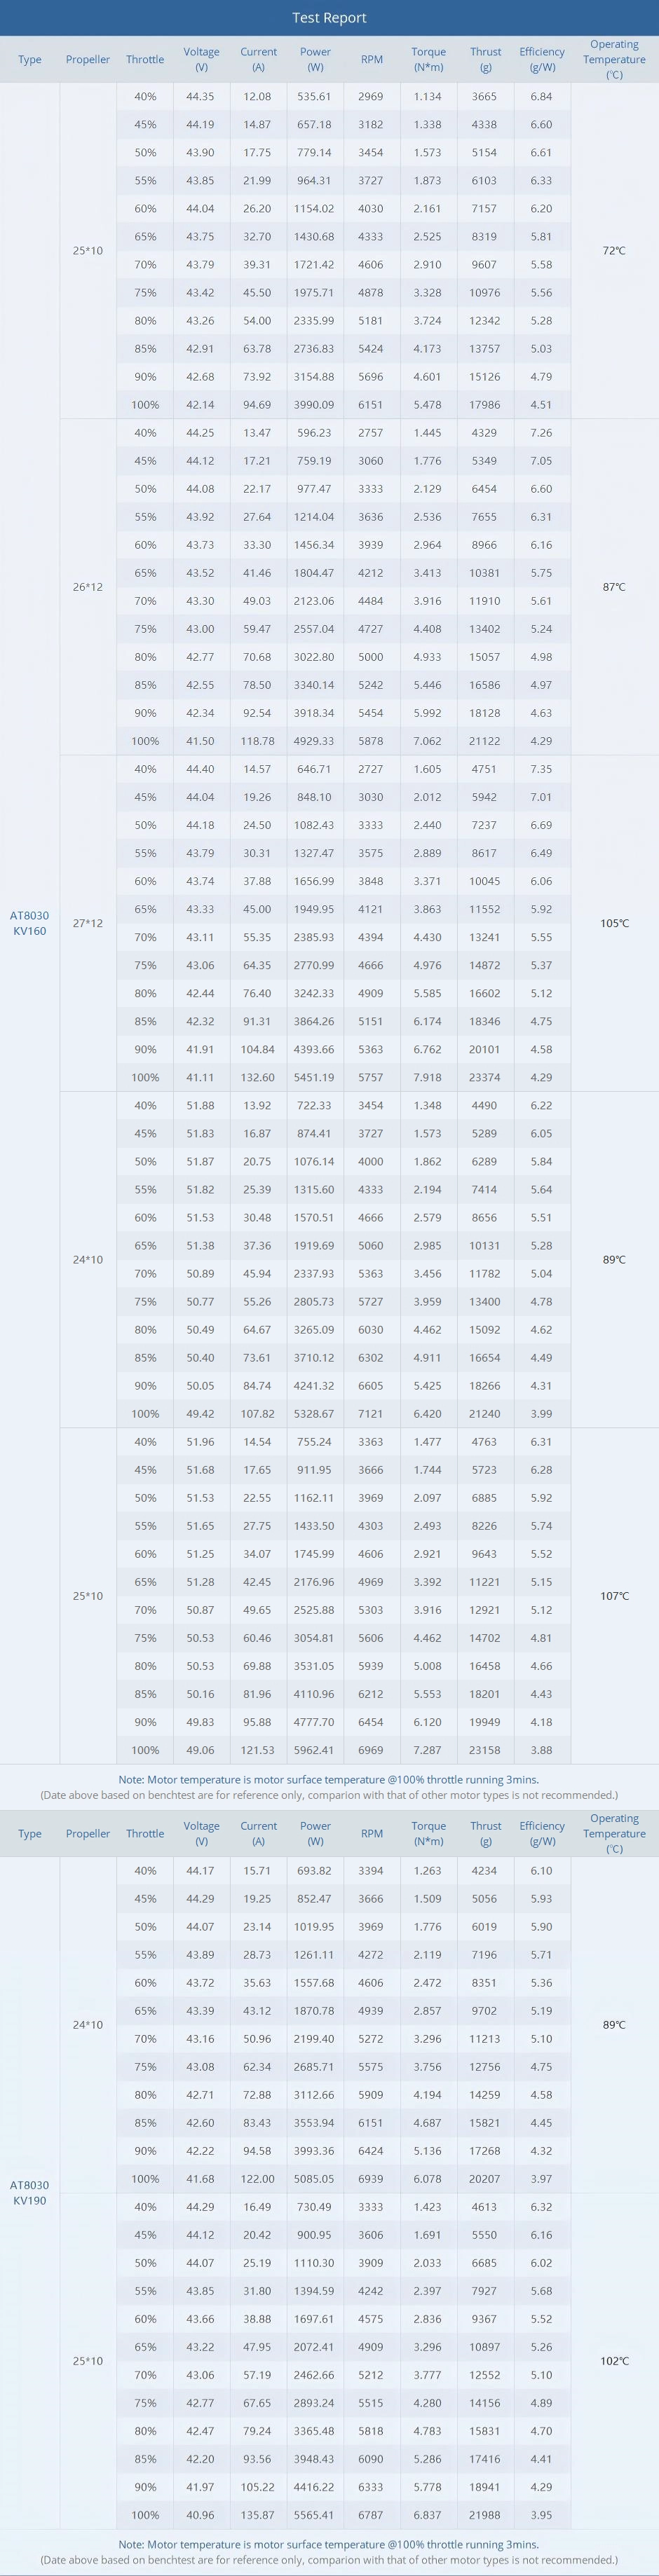This screenshot has height=2576, width=659.
Task: Click the Test Report title bar
Action: point(329,18)
